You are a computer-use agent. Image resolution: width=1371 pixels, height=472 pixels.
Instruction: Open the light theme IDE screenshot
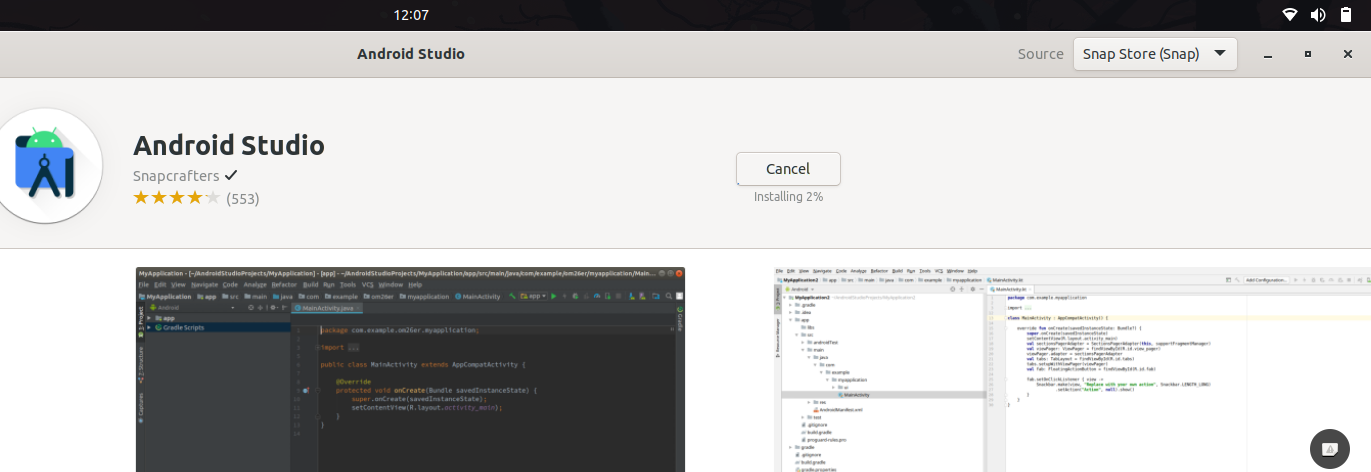(x=1072, y=369)
